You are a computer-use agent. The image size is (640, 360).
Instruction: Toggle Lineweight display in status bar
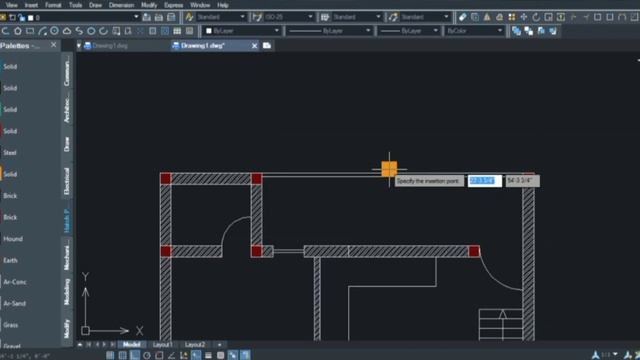click(208, 355)
